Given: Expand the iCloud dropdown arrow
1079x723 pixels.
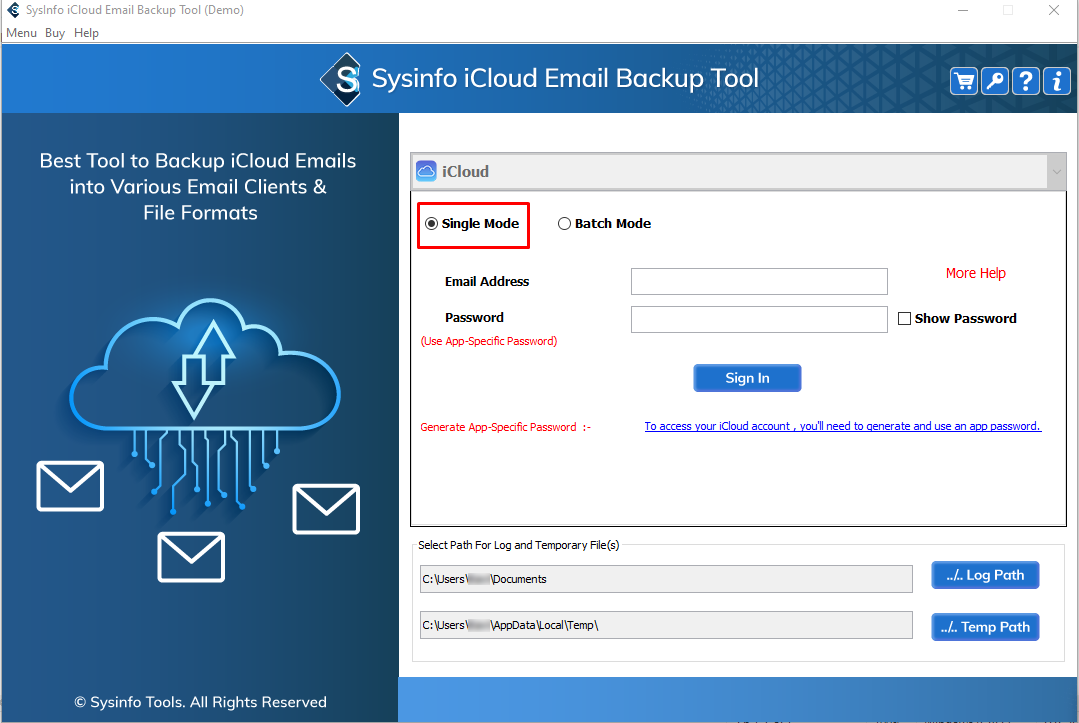Looking at the screenshot, I should tap(1057, 172).
